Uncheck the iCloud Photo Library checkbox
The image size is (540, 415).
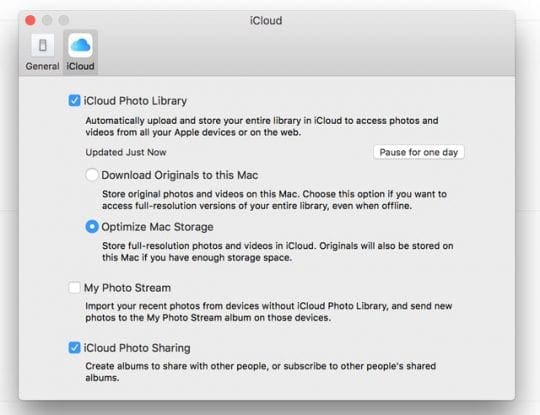[74, 101]
